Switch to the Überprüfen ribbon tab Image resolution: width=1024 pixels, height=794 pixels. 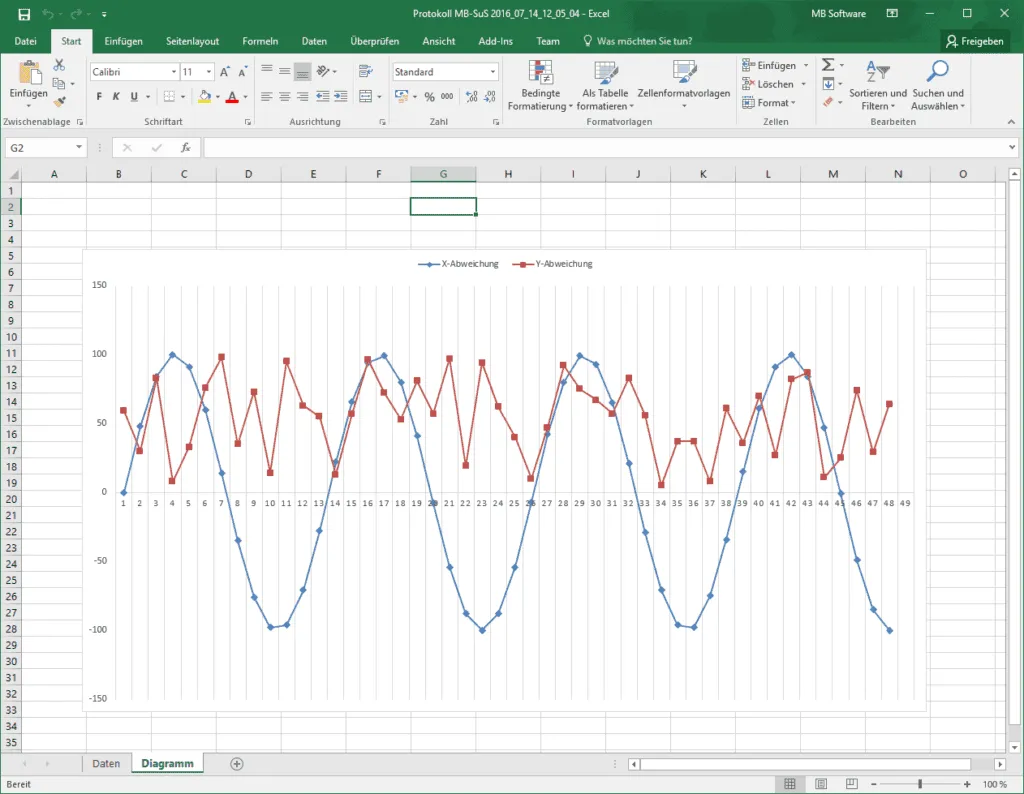pos(374,41)
